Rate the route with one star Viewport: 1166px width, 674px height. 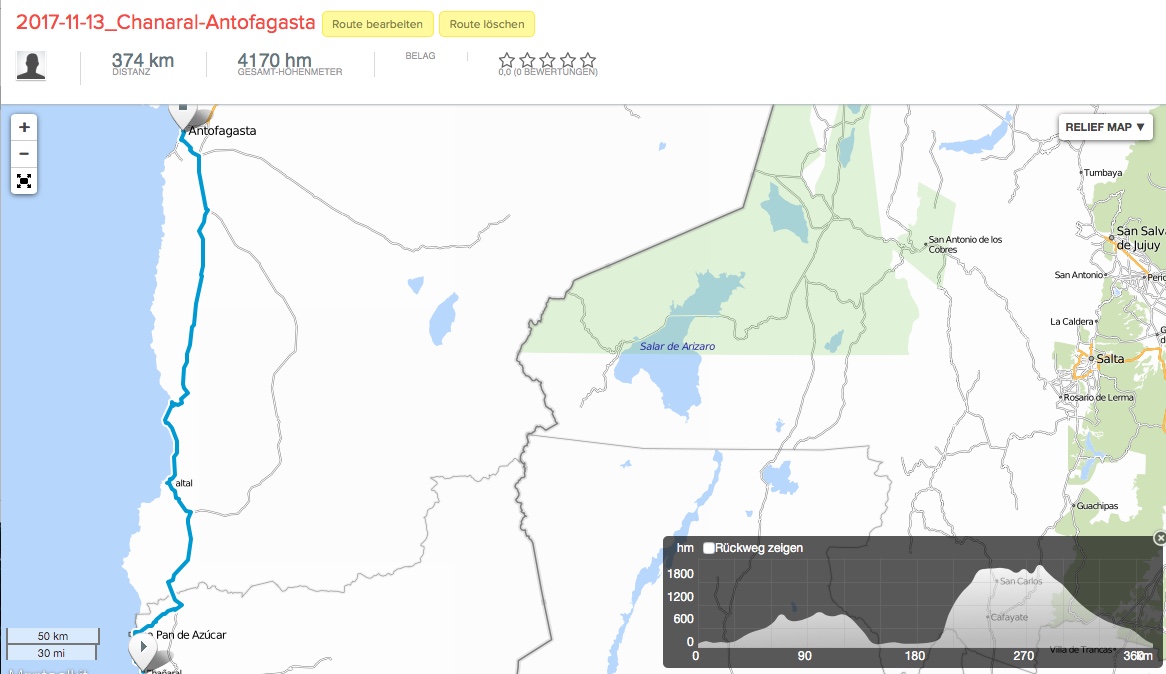(507, 61)
